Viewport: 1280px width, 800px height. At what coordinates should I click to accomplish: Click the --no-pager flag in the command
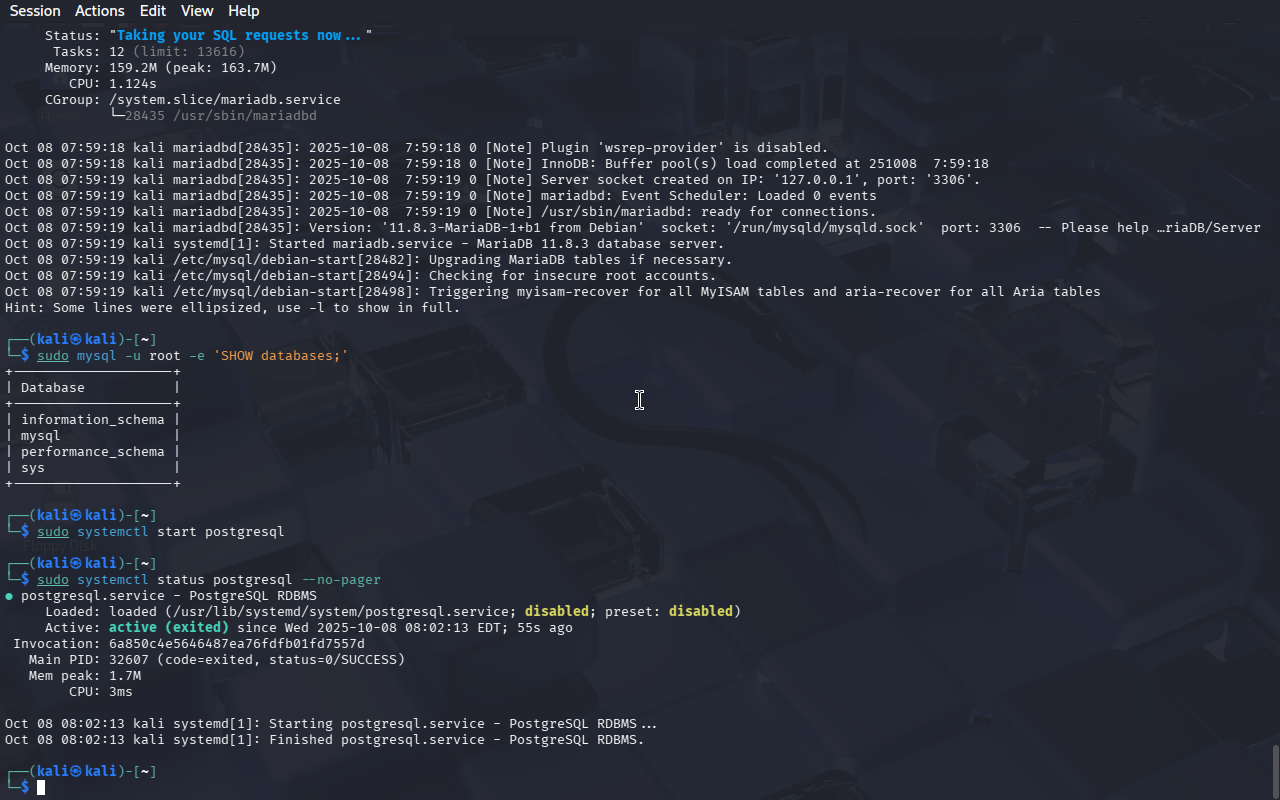[341, 580]
